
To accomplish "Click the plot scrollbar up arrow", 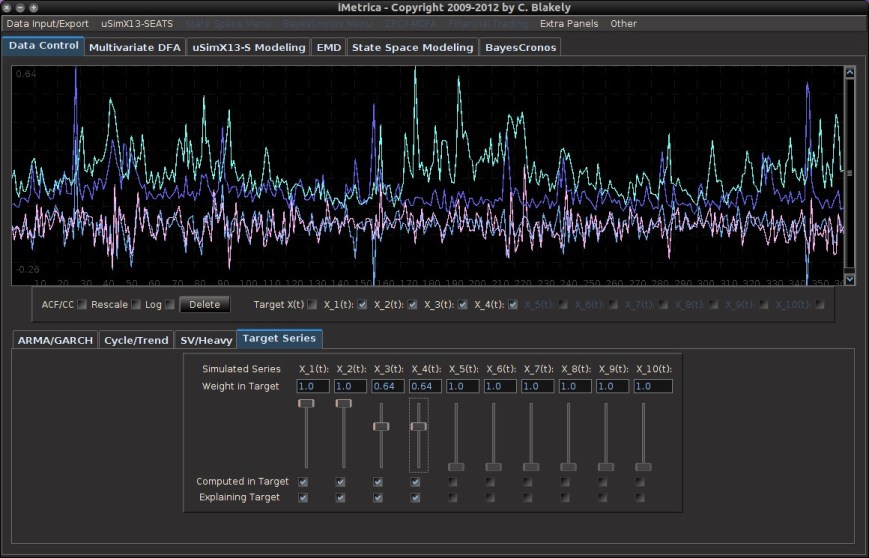I will click(x=850, y=72).
